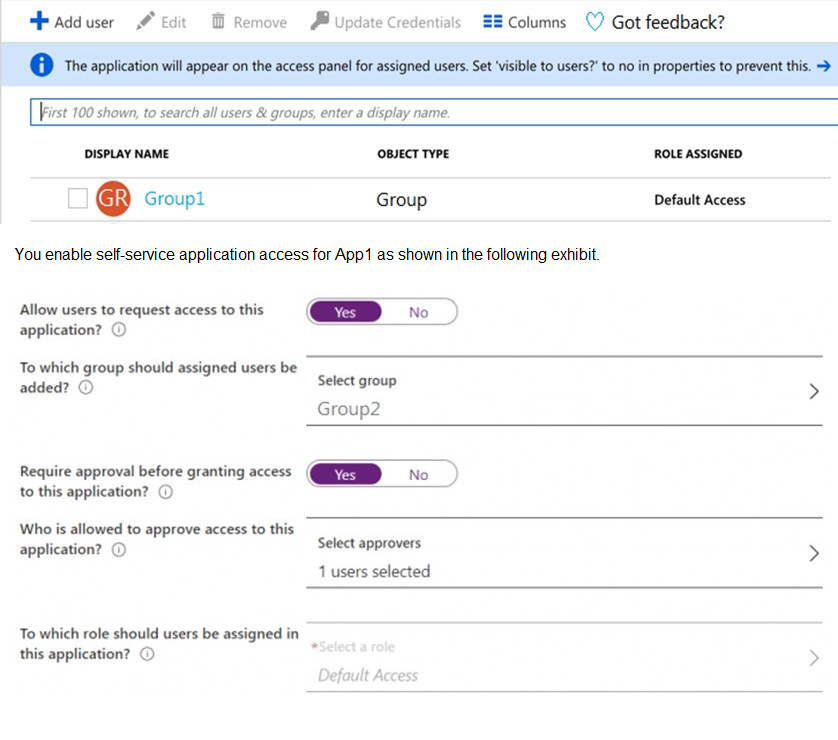The width and height of the screenshot is (838, 740).
Task: Click the Role Assigned column header
Action: click(x=698, y=154)
